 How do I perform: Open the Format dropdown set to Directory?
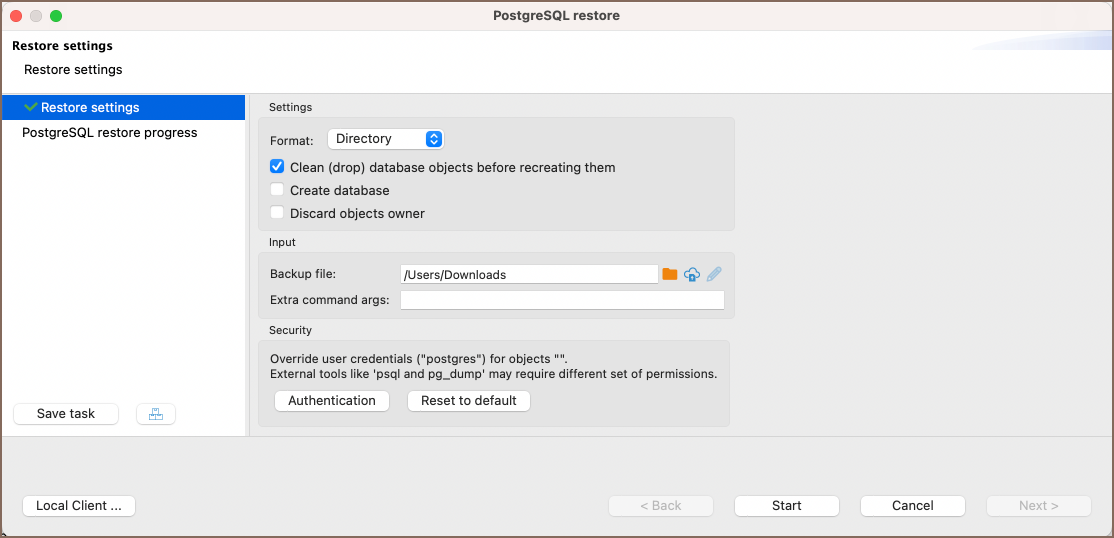[385, 139]
